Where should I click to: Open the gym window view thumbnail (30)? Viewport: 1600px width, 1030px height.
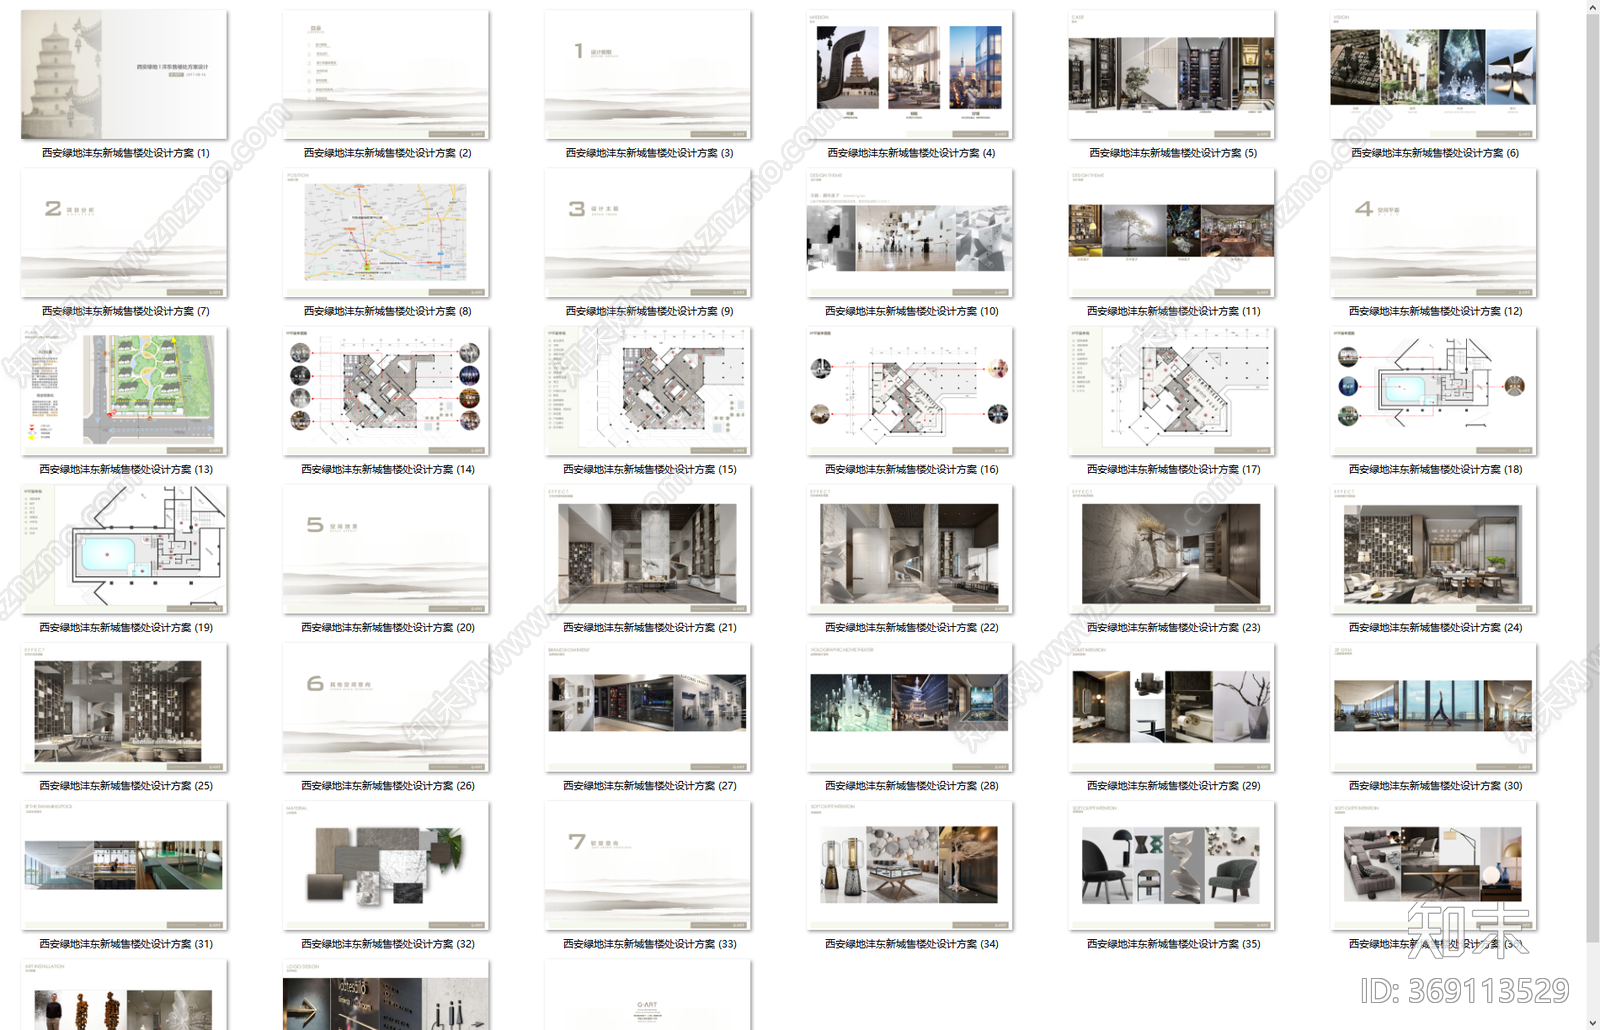pos(1434,707)
